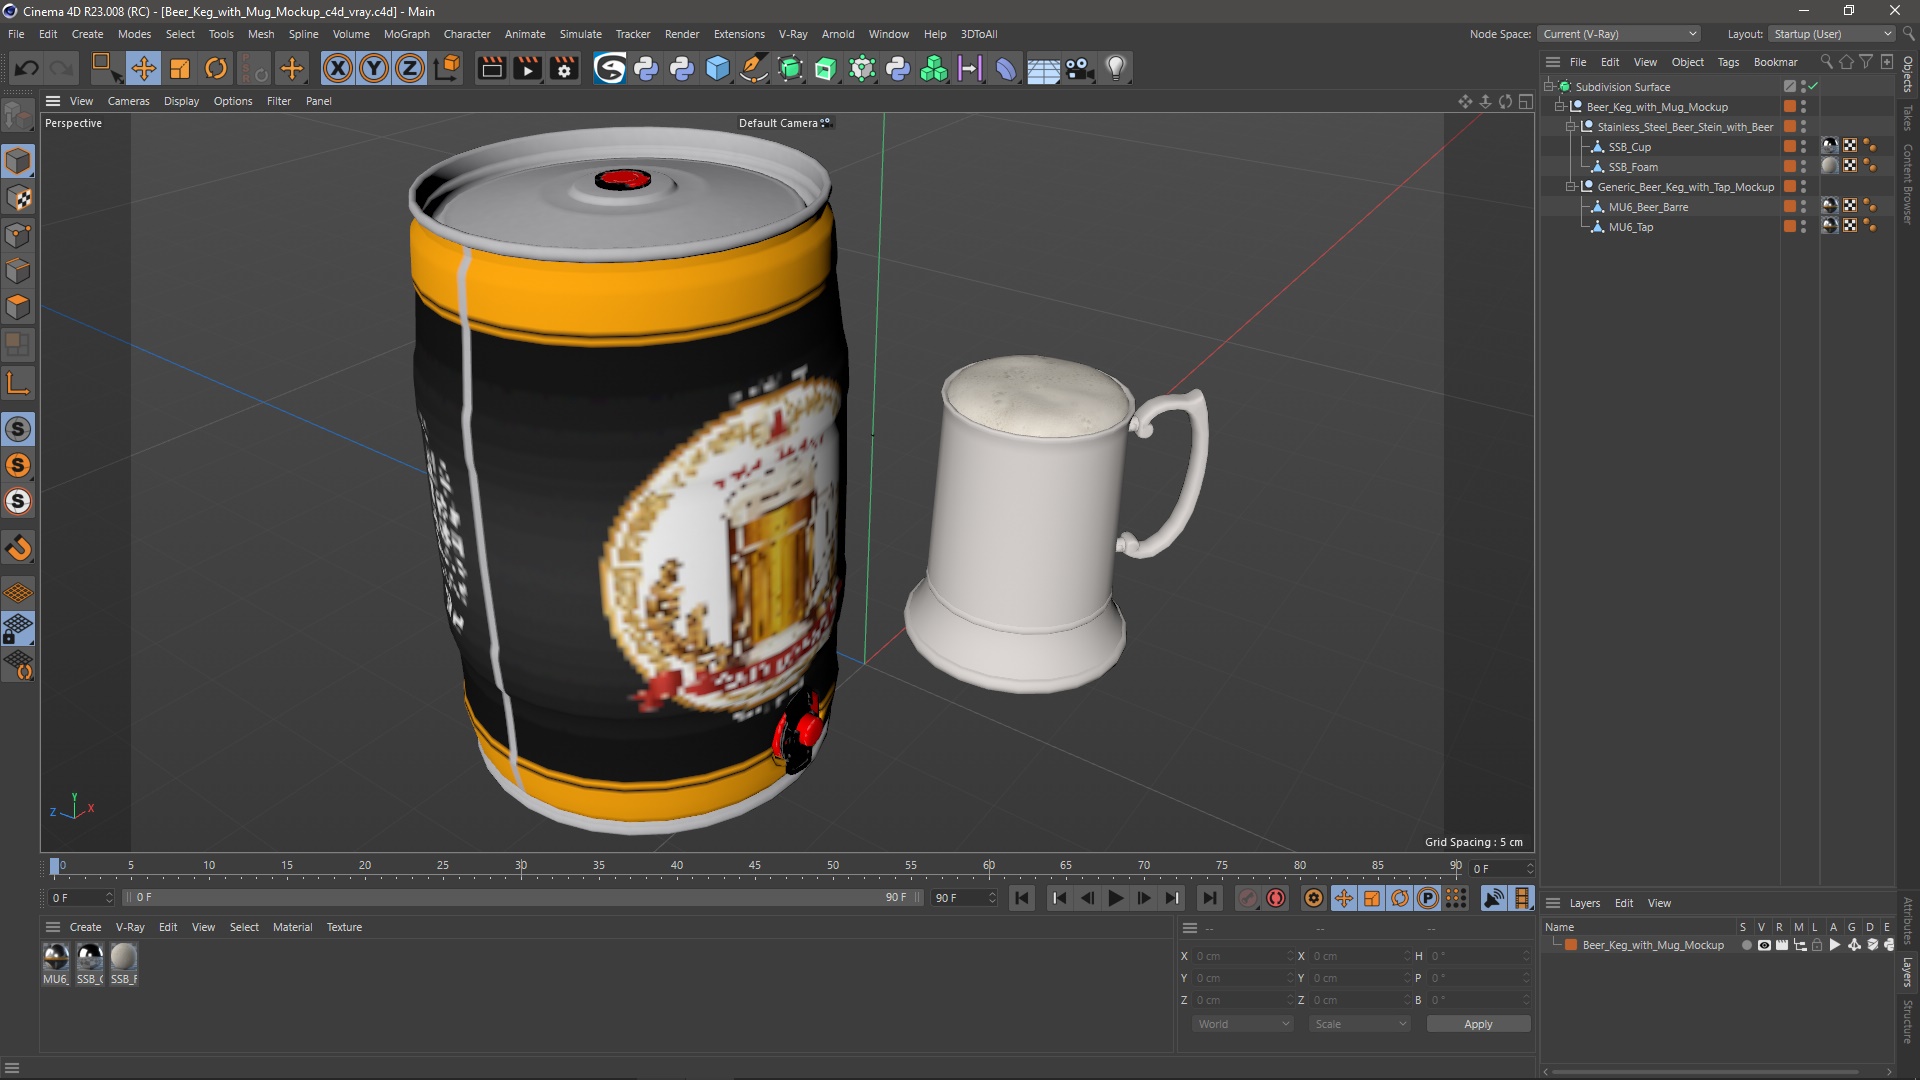
Task: Toggle X axis lock
Action: pos(338,68)
